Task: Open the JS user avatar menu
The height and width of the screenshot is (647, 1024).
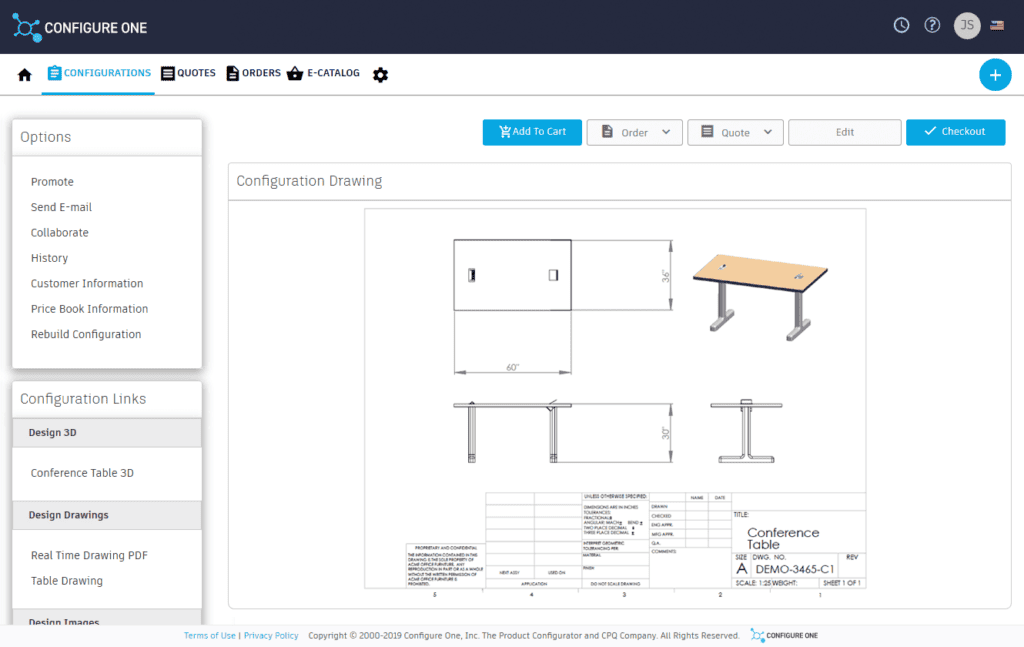Action: (x=967, y=25)
